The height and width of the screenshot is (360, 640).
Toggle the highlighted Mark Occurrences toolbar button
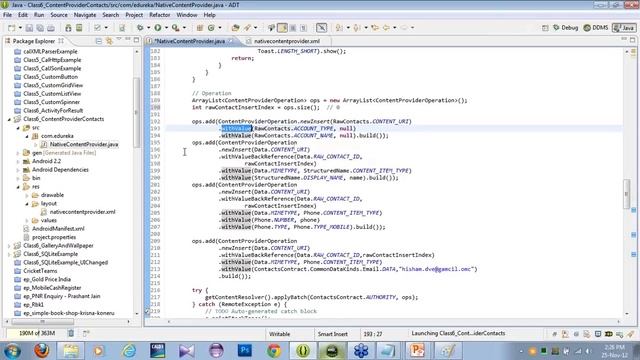[282, 28]
